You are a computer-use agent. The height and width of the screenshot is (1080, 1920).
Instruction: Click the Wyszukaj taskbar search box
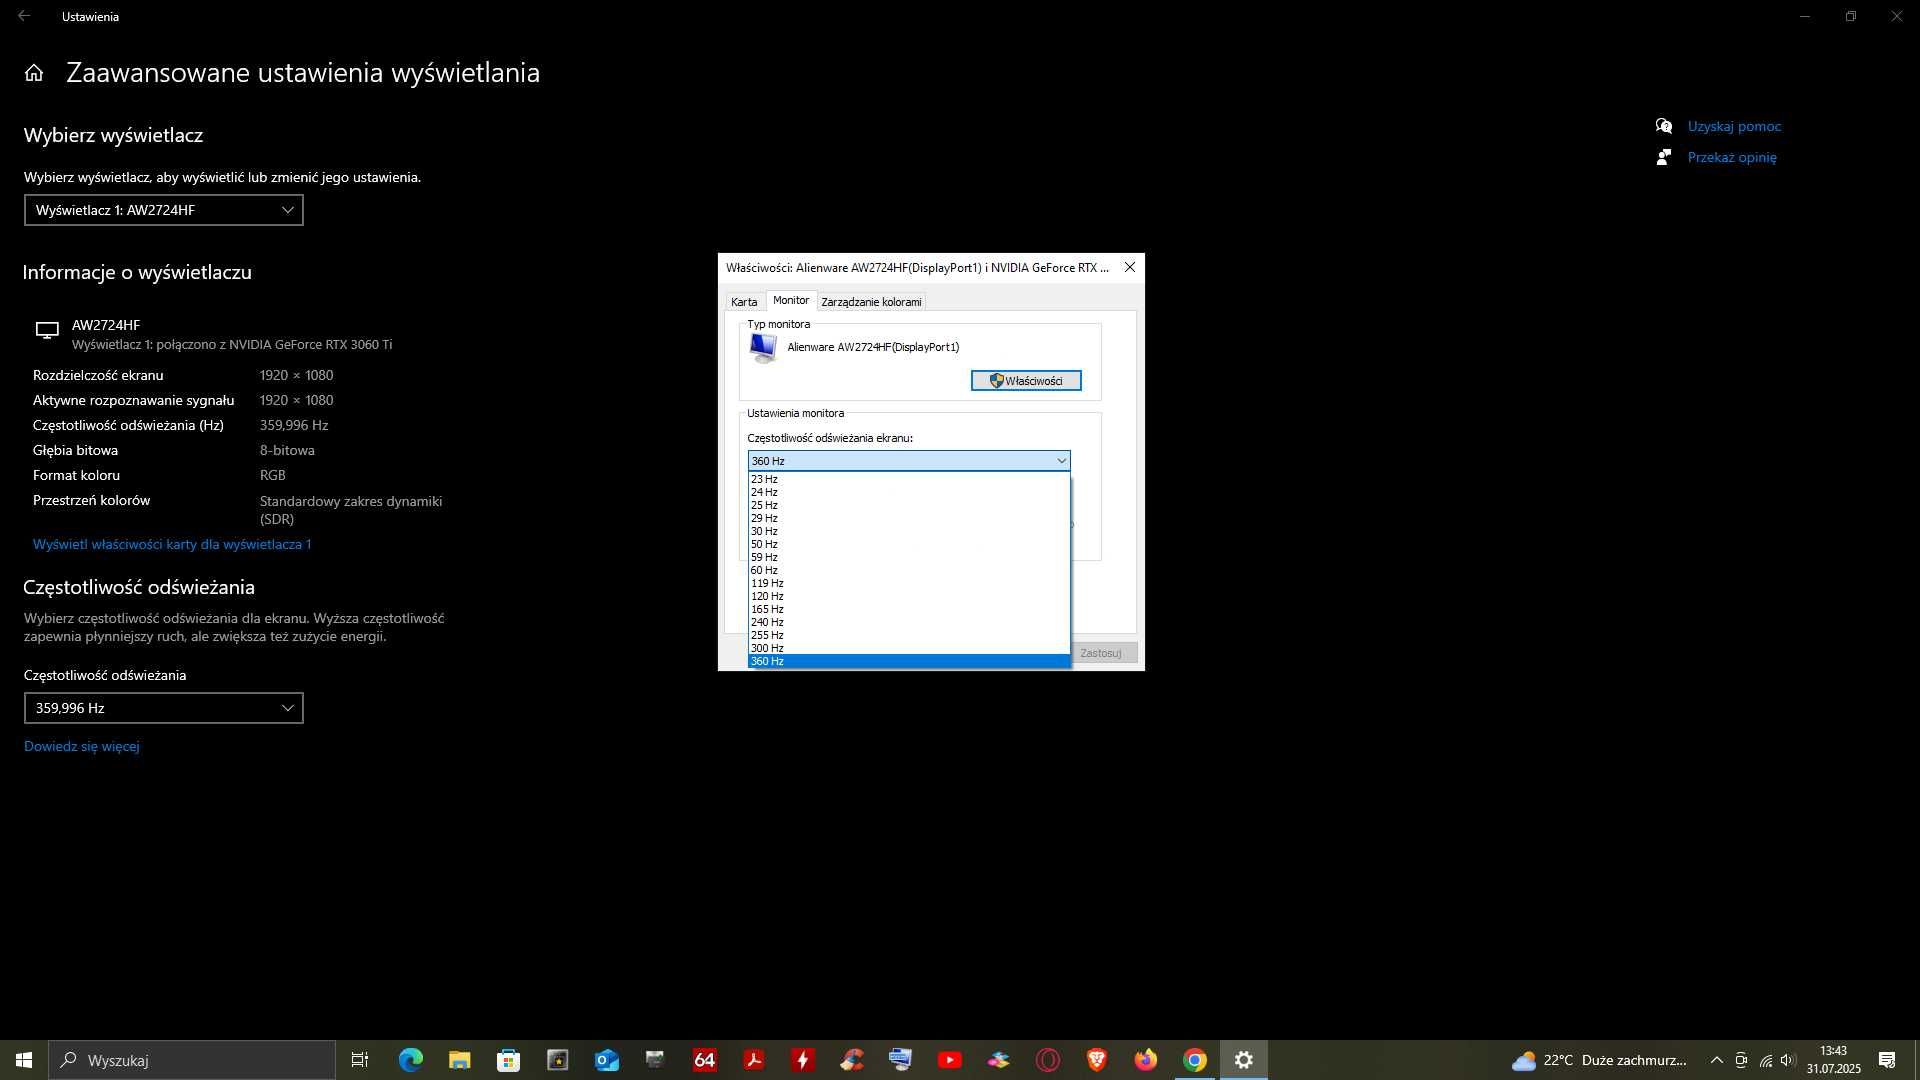click(x=192, y=1060)
